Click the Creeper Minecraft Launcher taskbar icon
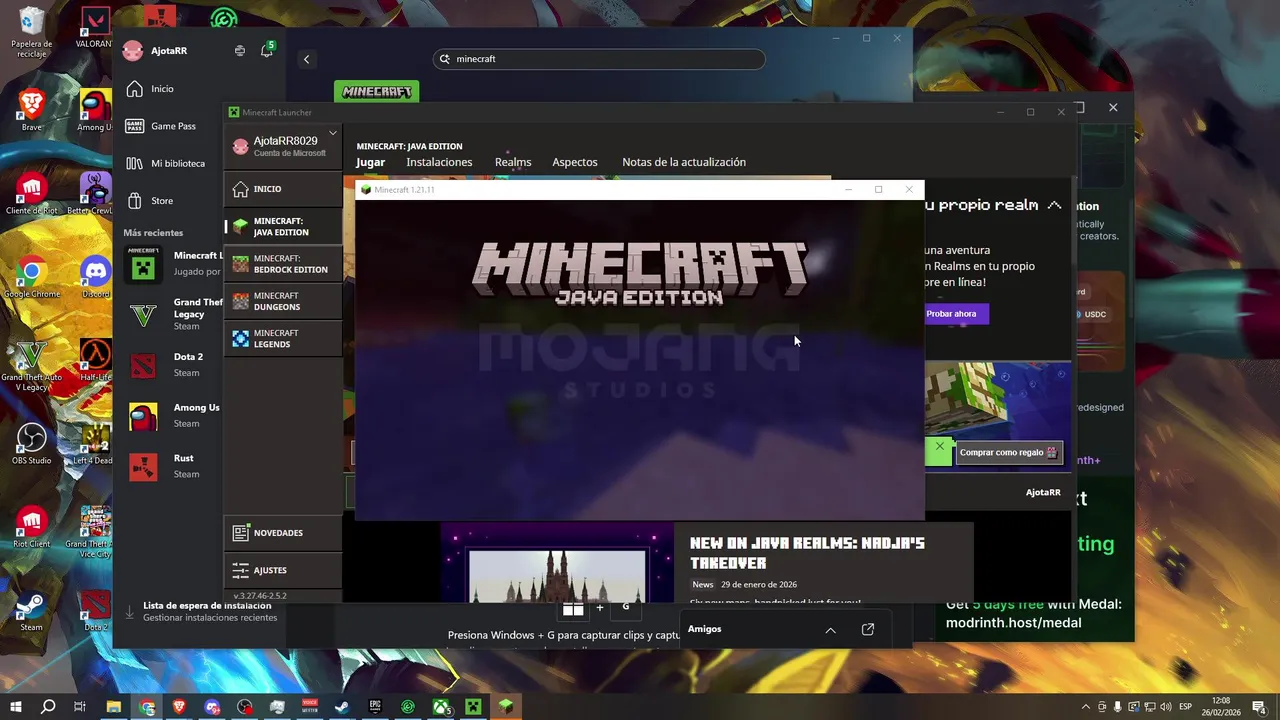The height and width of the screenshot is (720, 1280). 473,707
